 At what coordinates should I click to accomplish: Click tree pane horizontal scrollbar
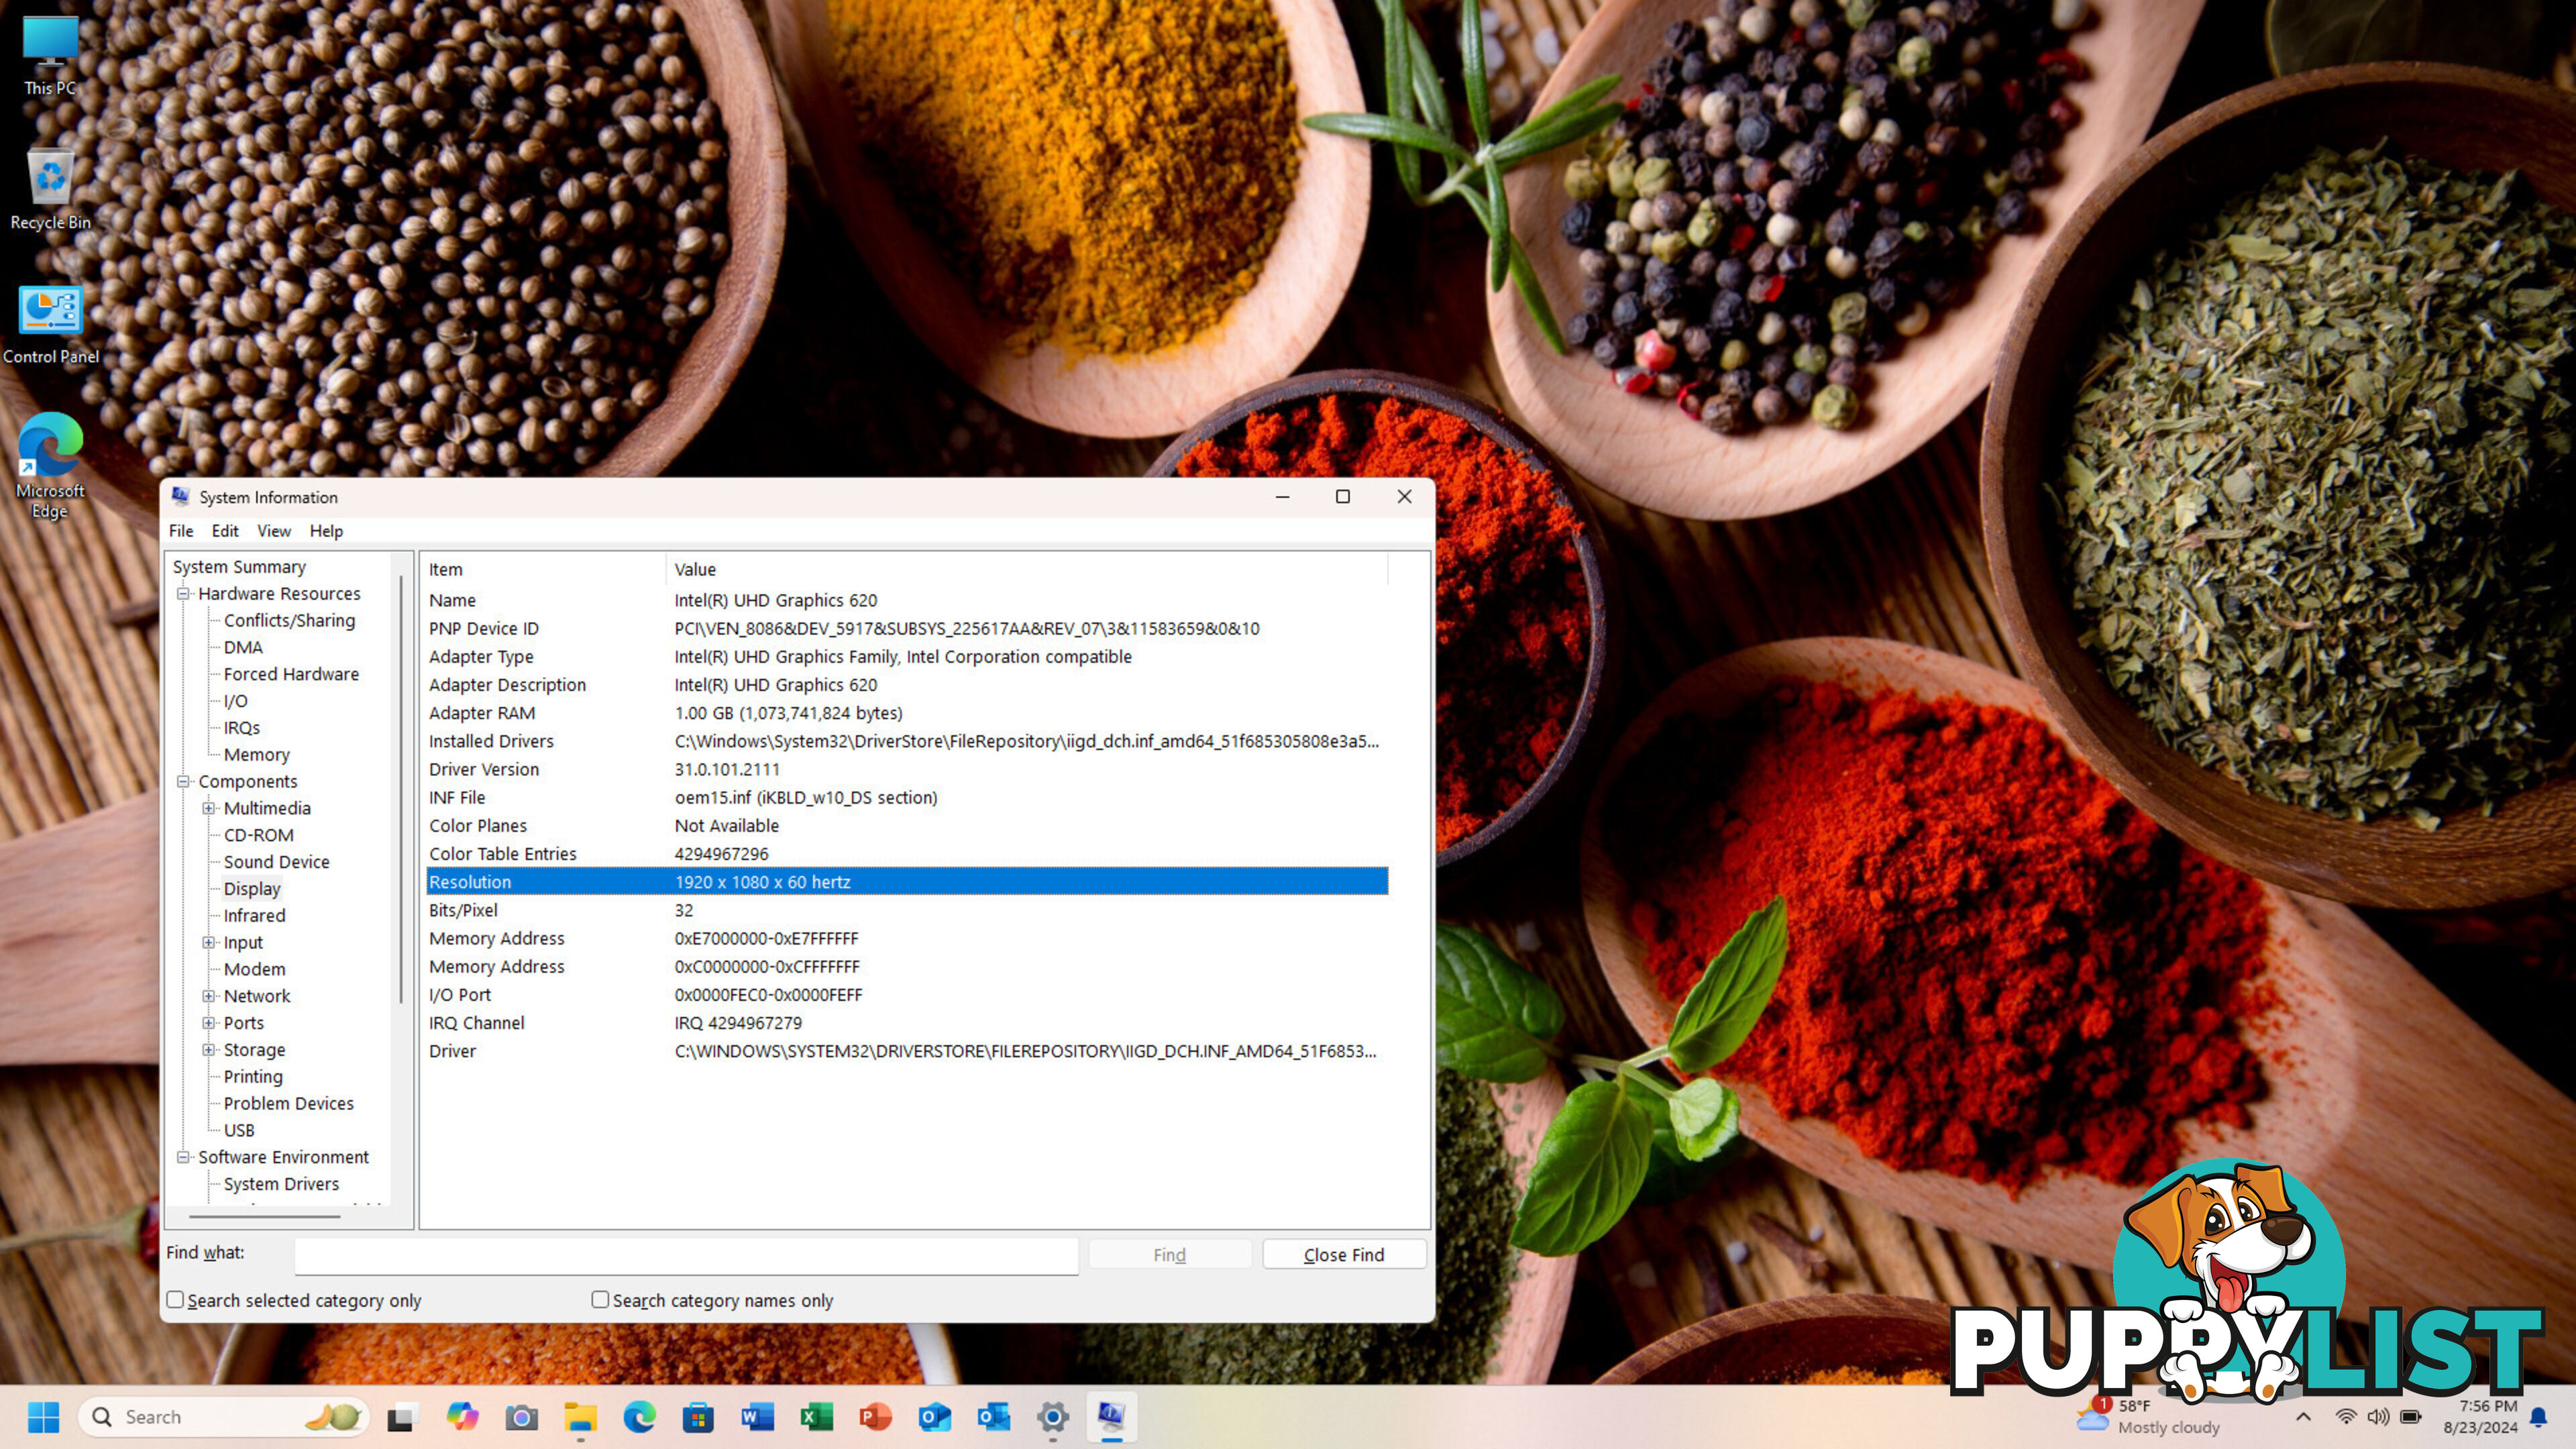[x=264, y=1216]
